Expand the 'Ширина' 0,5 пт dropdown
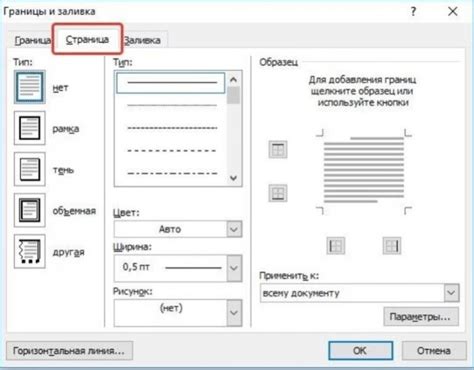The image size is (474, 370). pos(178,268)
